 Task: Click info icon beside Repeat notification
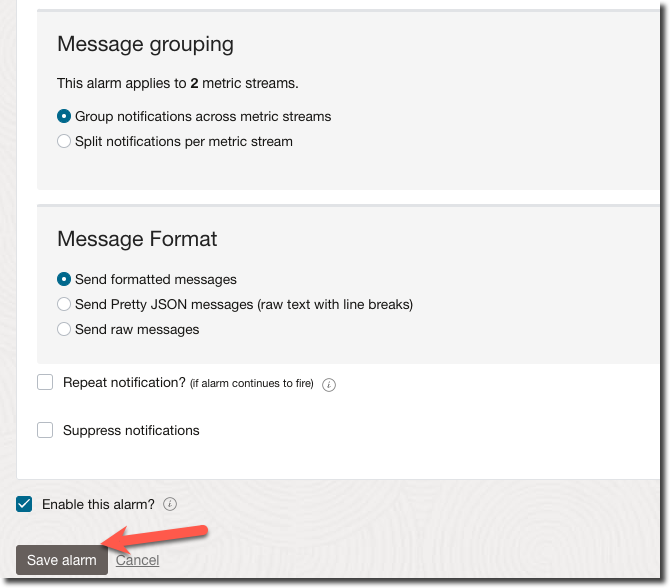tap(329, 384)
